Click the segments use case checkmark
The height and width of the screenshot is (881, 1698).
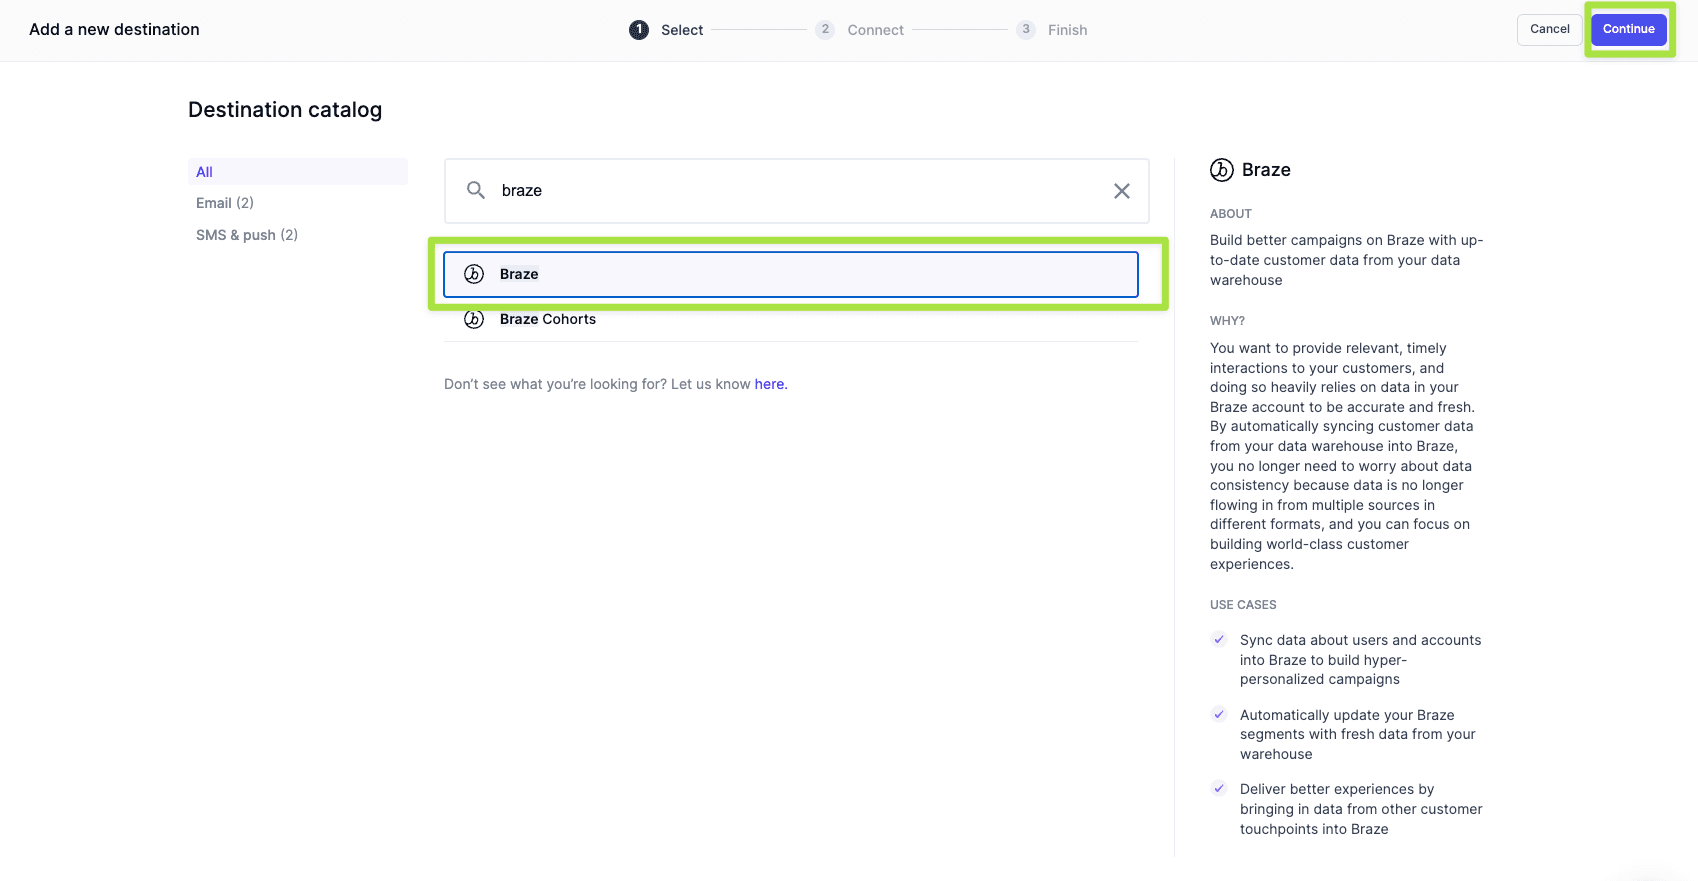coord(1219,715)
